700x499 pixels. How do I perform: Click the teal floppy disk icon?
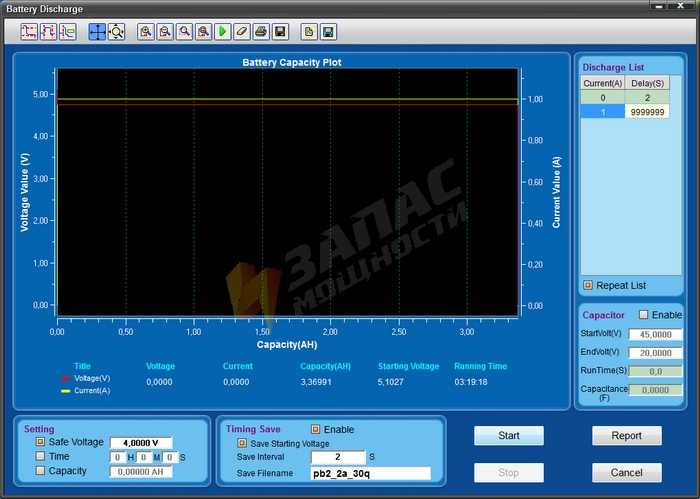tap(328, 32)
